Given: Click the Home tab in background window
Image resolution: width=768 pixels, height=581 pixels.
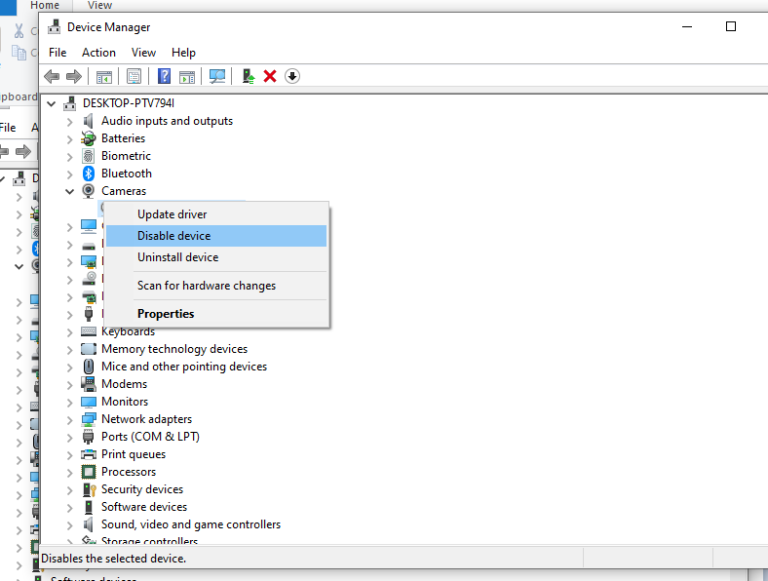Looking at the screenshot, I should click(45, 5).
